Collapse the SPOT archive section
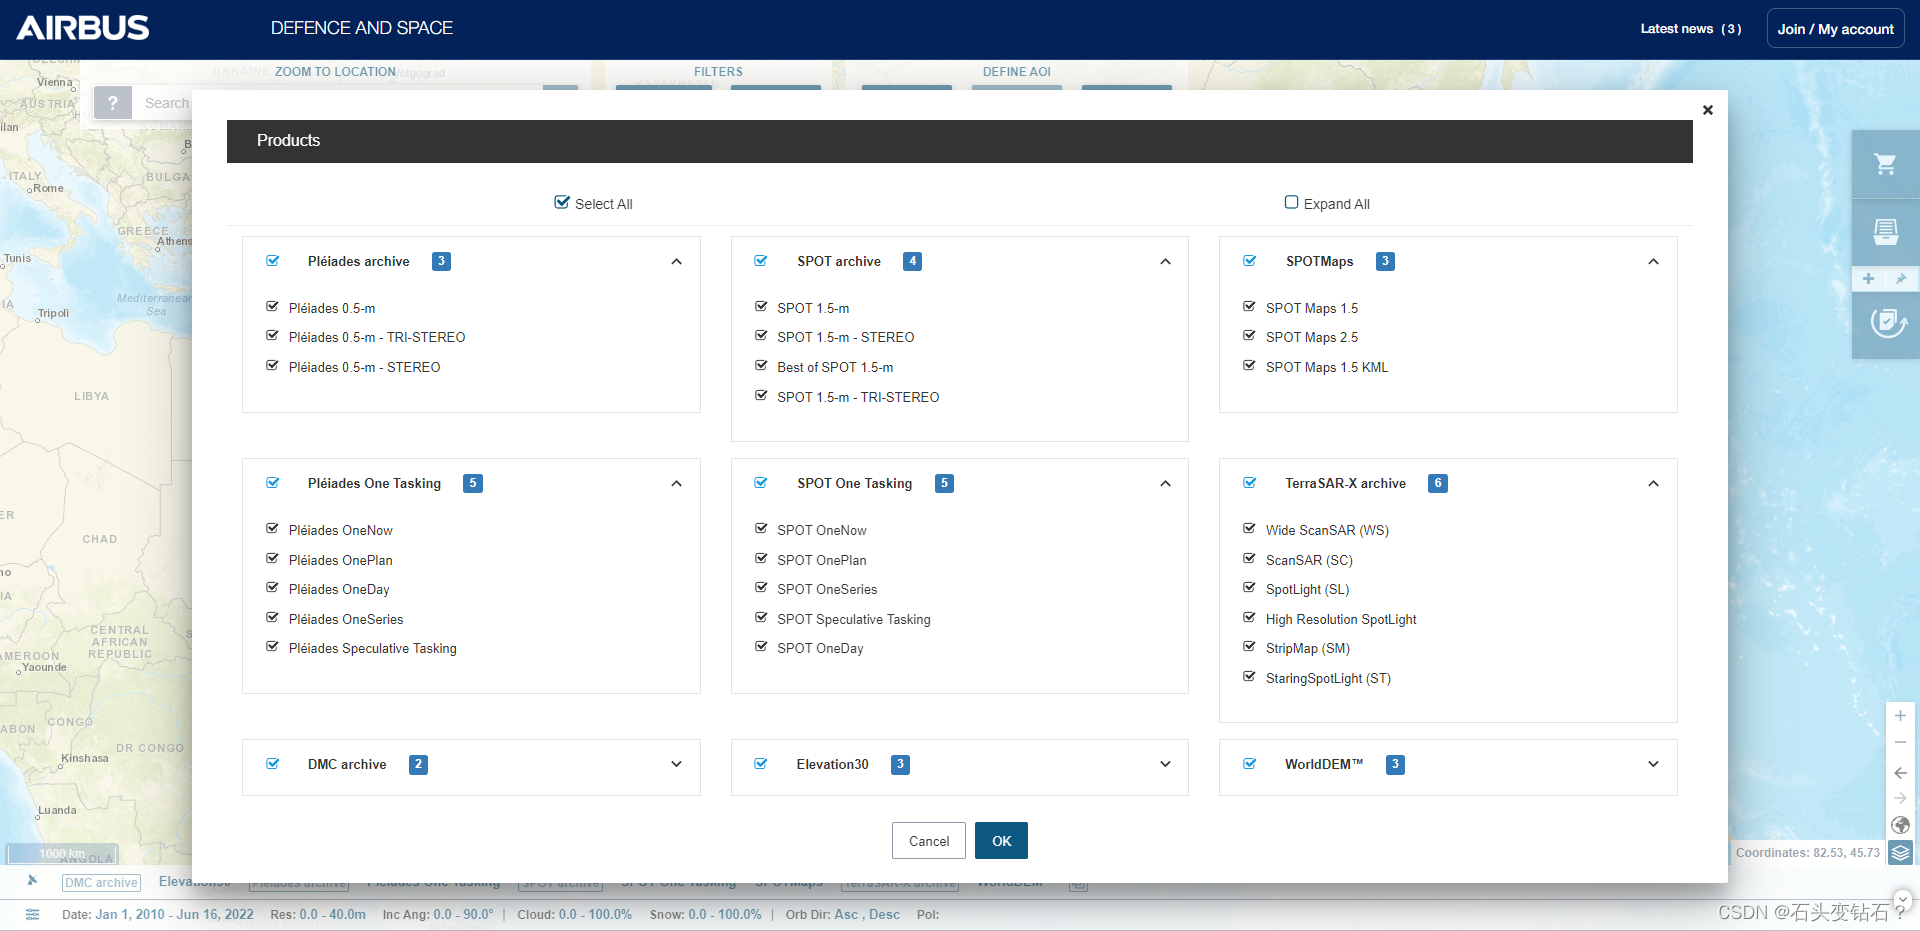The height and width of the screenshot is (931, 1920). 1166,262
